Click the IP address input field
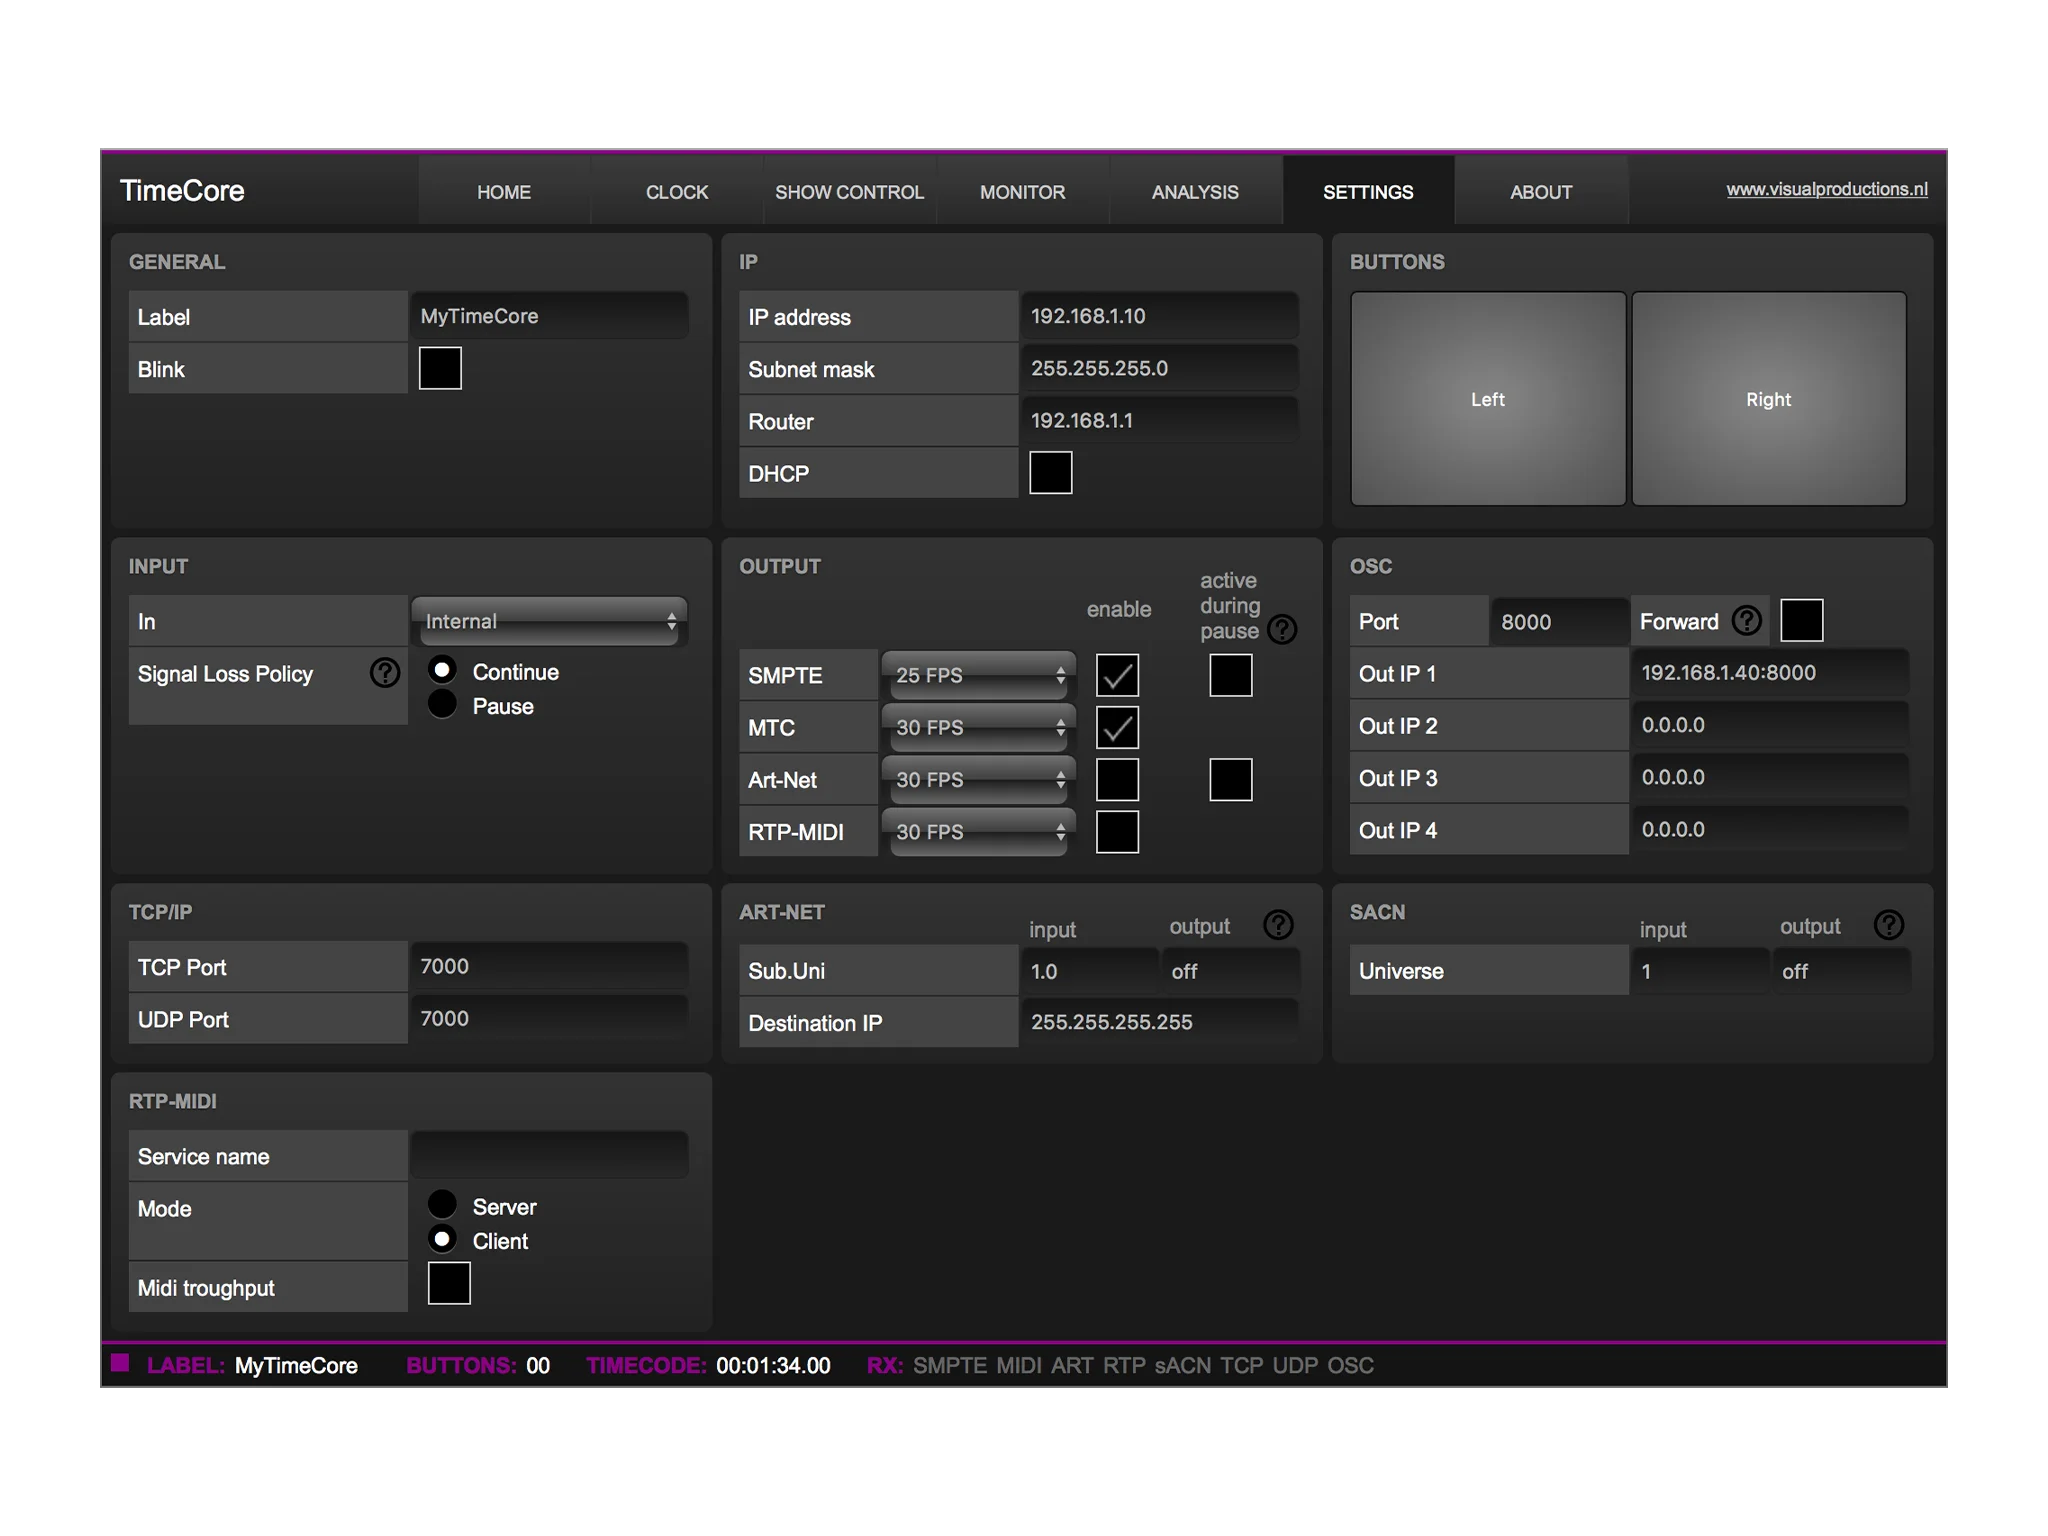Viewport: 2048px width, 1536px height. [1158, 317]
